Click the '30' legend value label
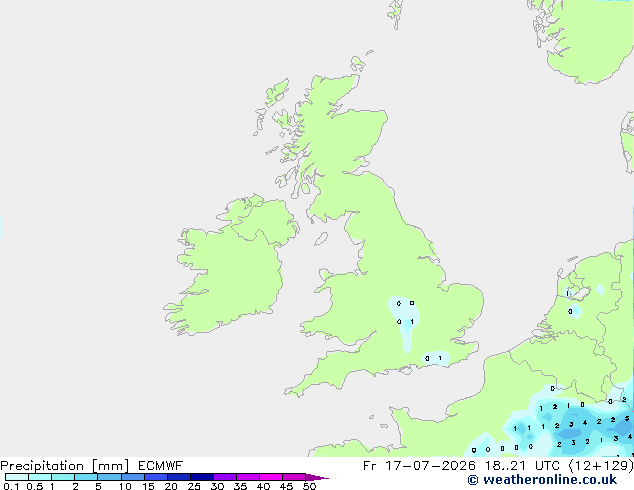The height and width of the screenshot is (490, 634). tap(217, 486)
